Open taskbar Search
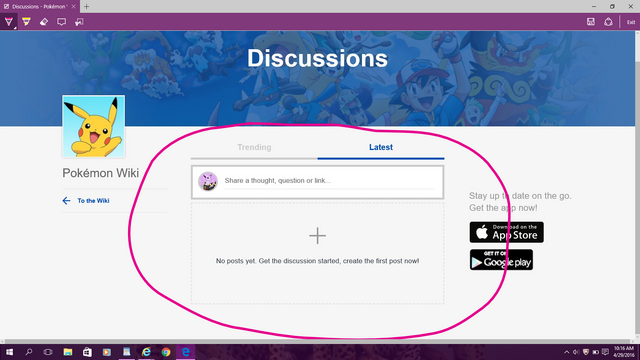Image resolution: width=640 pixels, height=360 pixels. [x=29, y=352]
